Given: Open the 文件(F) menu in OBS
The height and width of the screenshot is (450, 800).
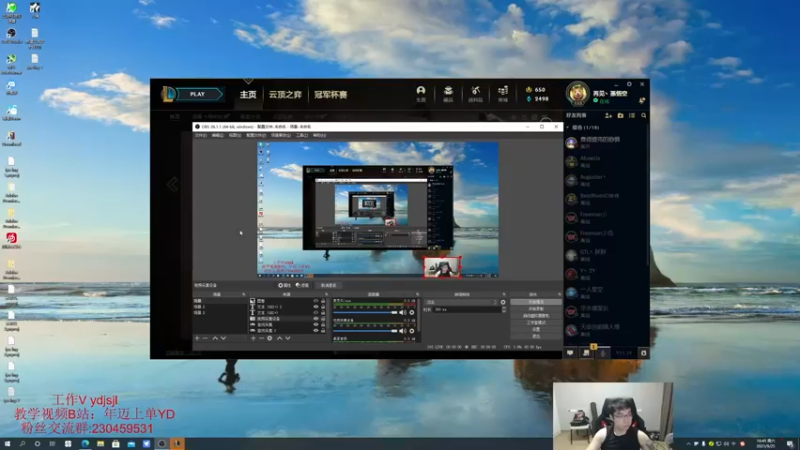Looking at the screenshot, I should (x=201, y=135).
